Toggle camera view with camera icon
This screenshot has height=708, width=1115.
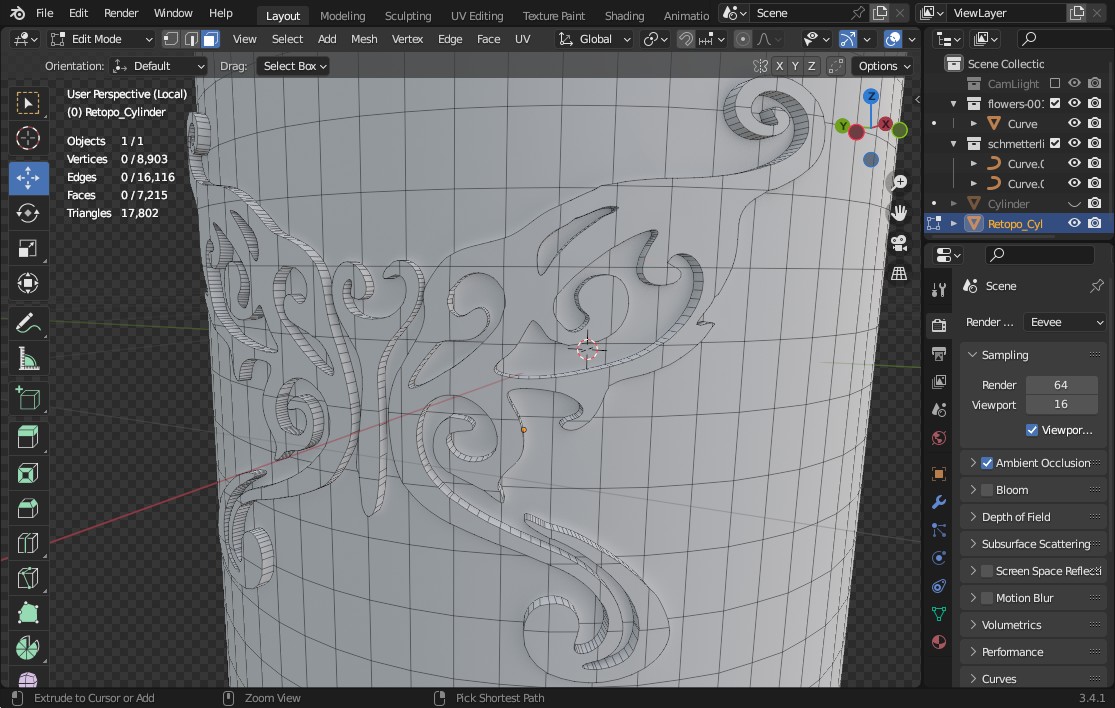click(x=899, y=243)
